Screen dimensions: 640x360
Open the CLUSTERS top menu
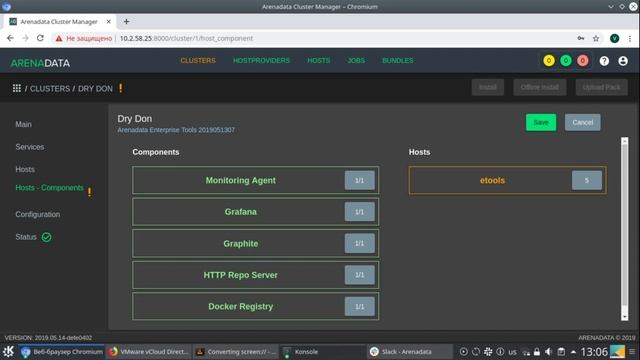coord(198,60)
